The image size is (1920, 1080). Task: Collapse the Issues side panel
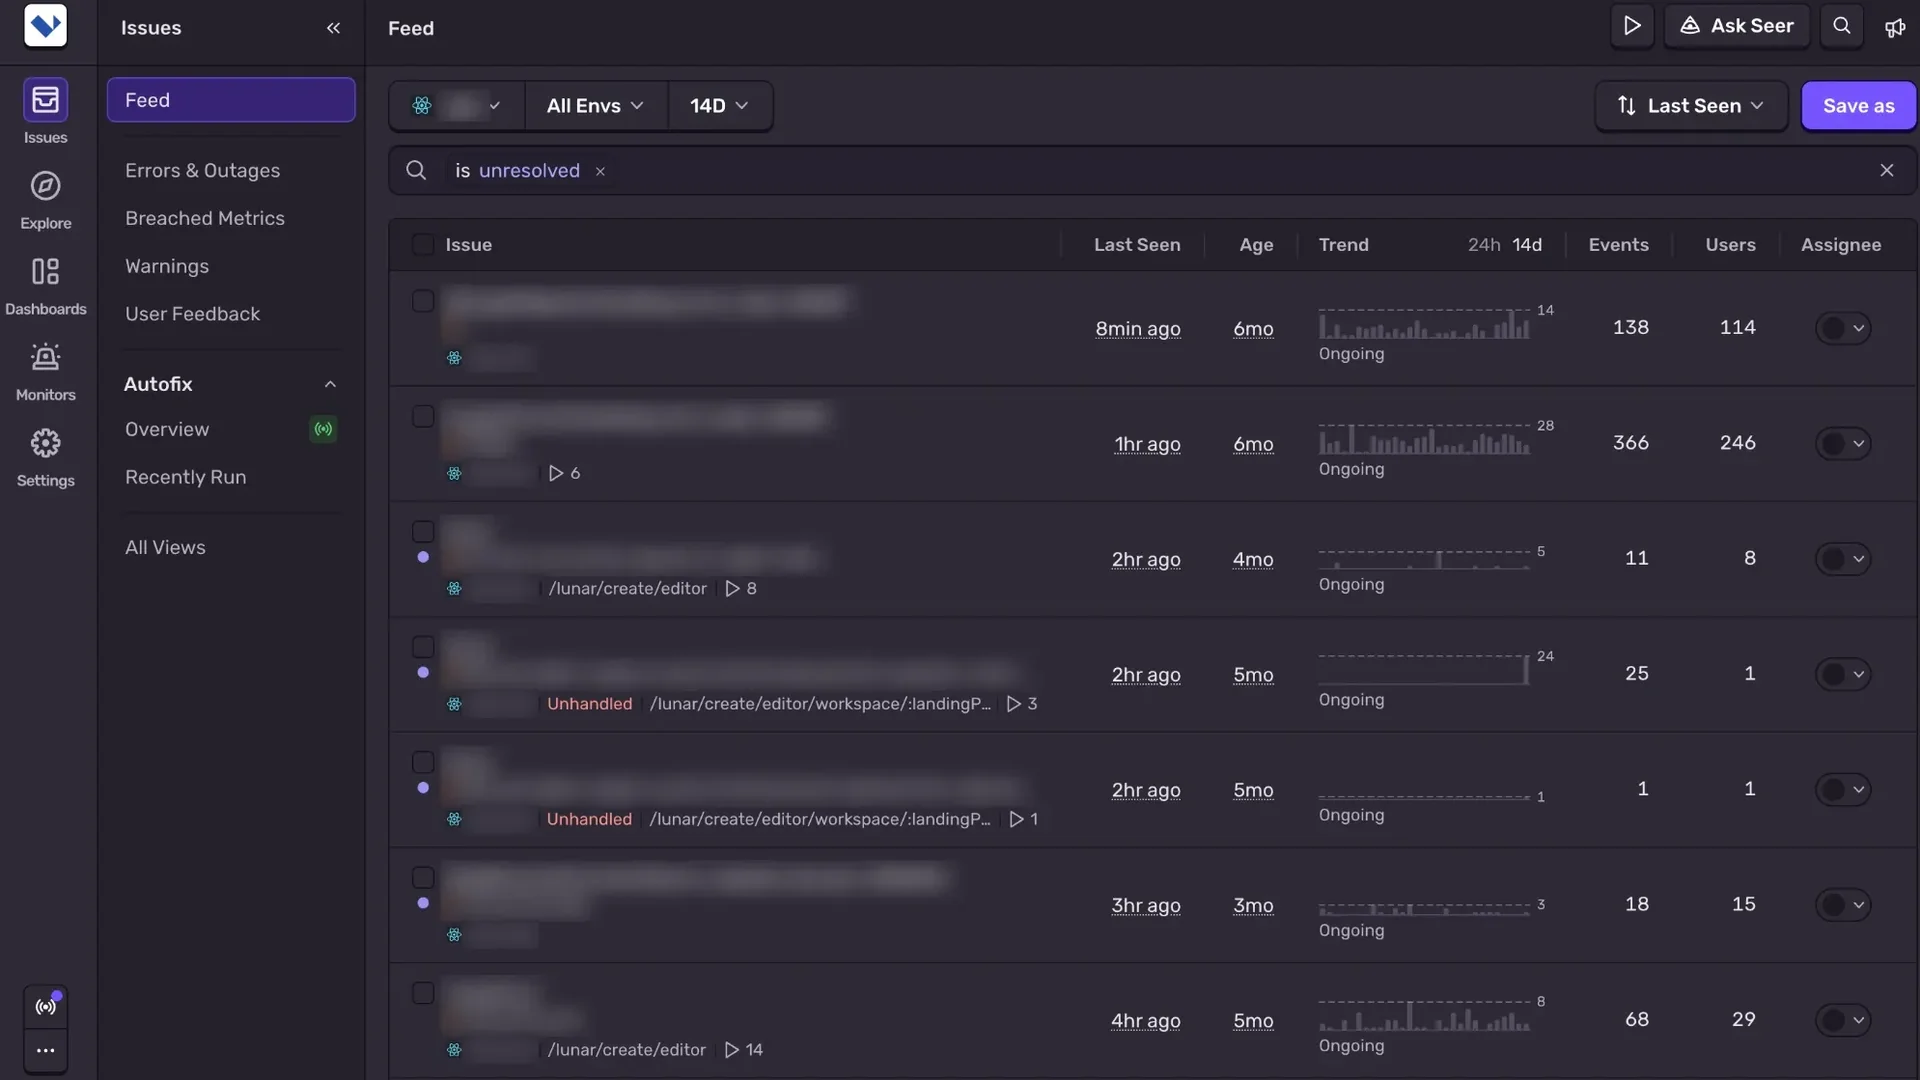pyautogui.click(x=333, y=28)
